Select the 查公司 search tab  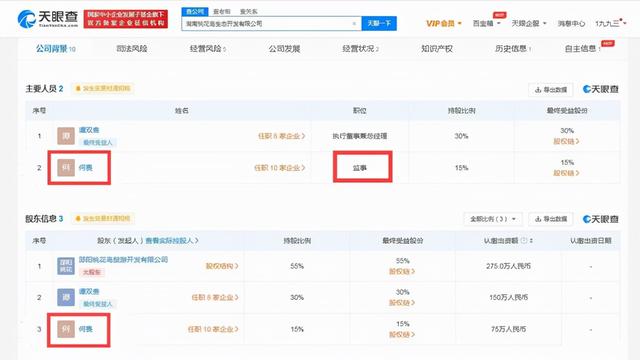[x=195, y=11]
